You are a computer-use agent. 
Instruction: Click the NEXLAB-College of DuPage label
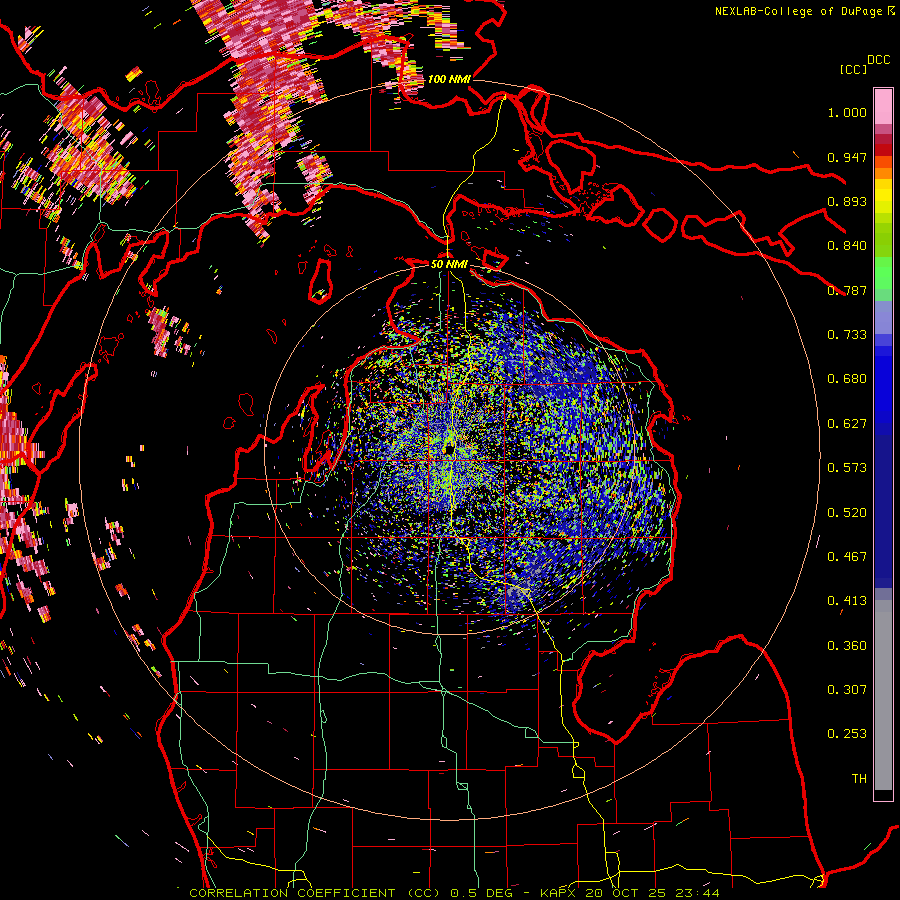tap(798, 11)
